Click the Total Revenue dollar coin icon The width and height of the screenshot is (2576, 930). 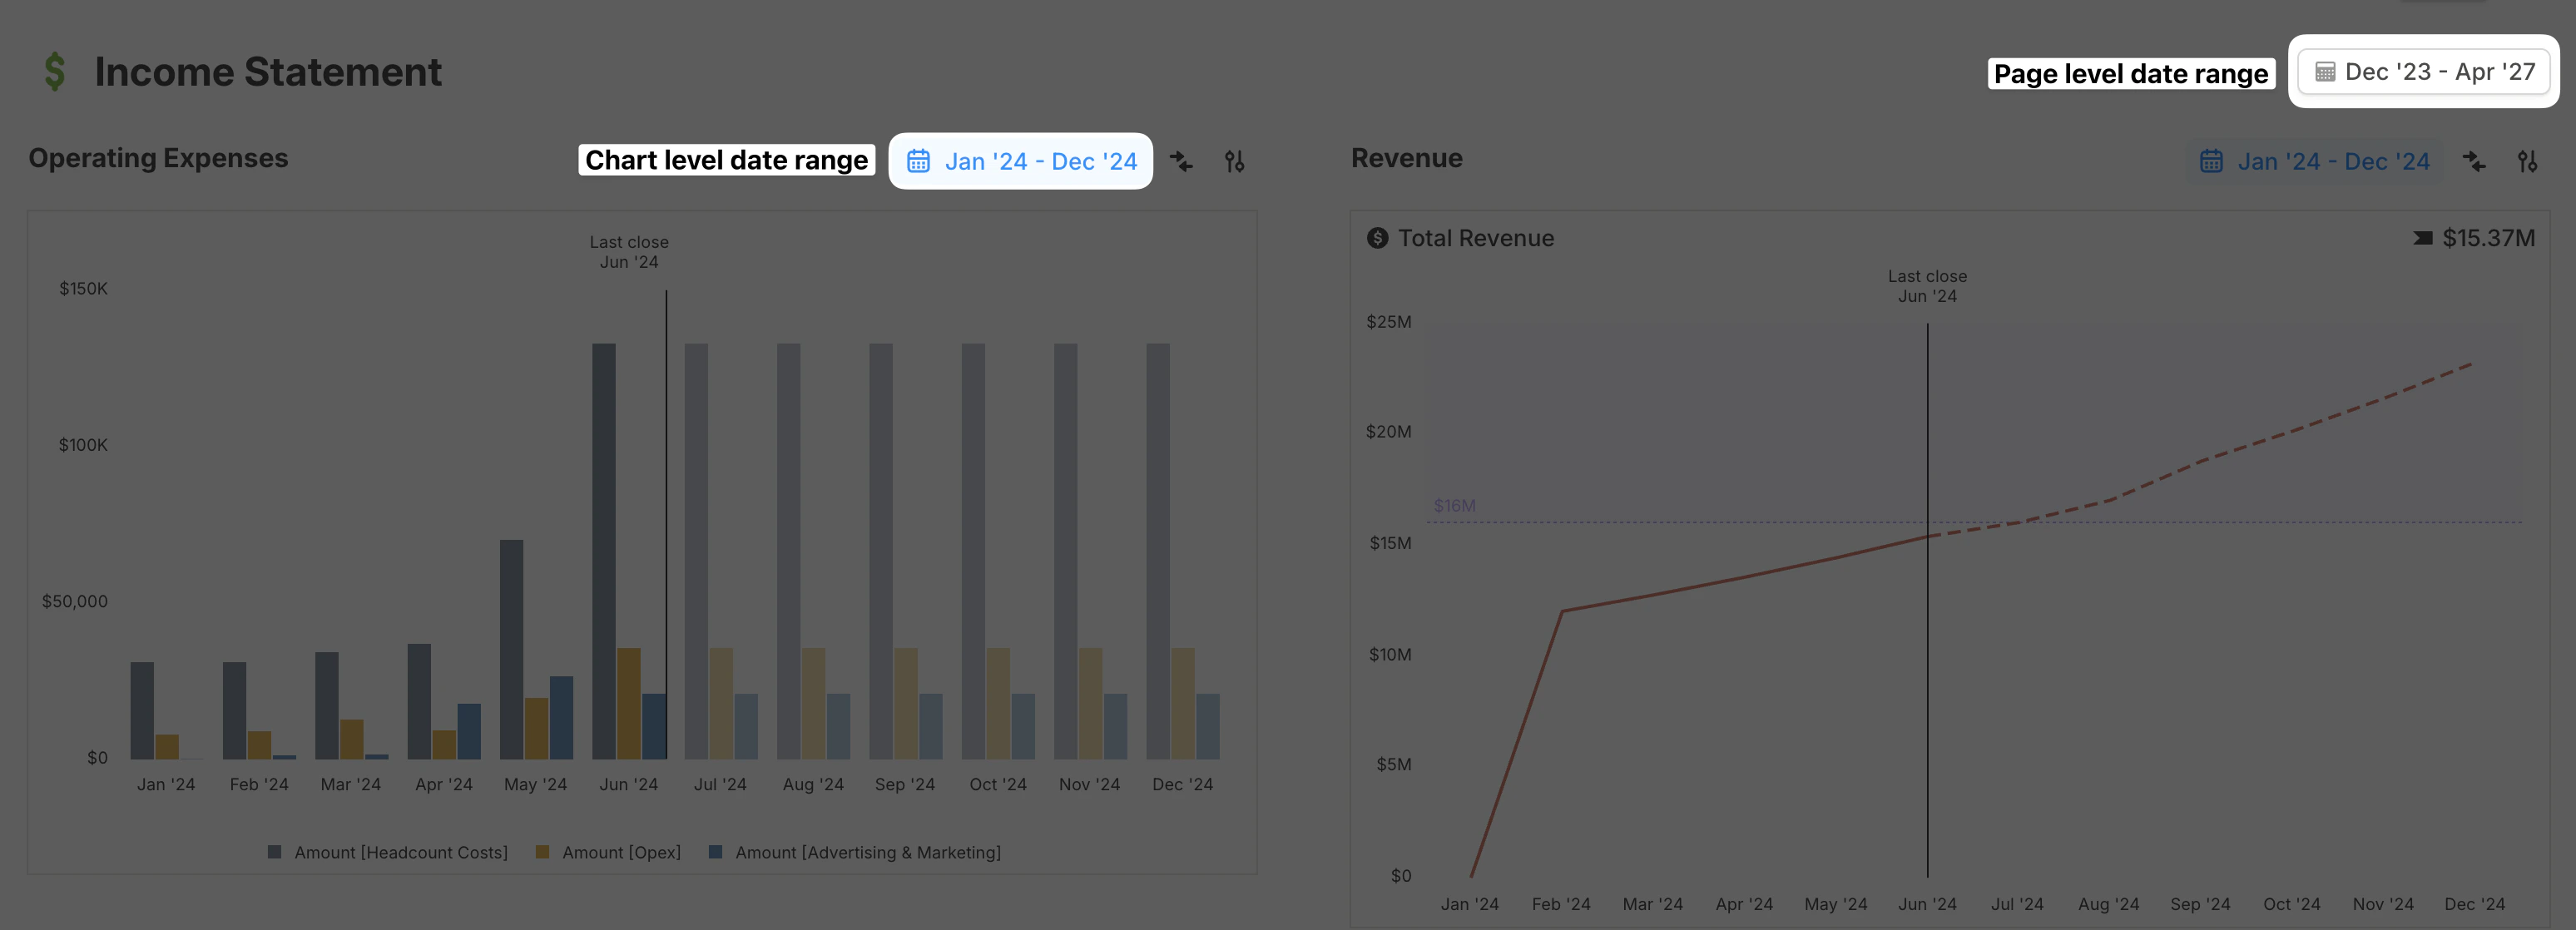pyautogui.click(x=1377, y=238)
